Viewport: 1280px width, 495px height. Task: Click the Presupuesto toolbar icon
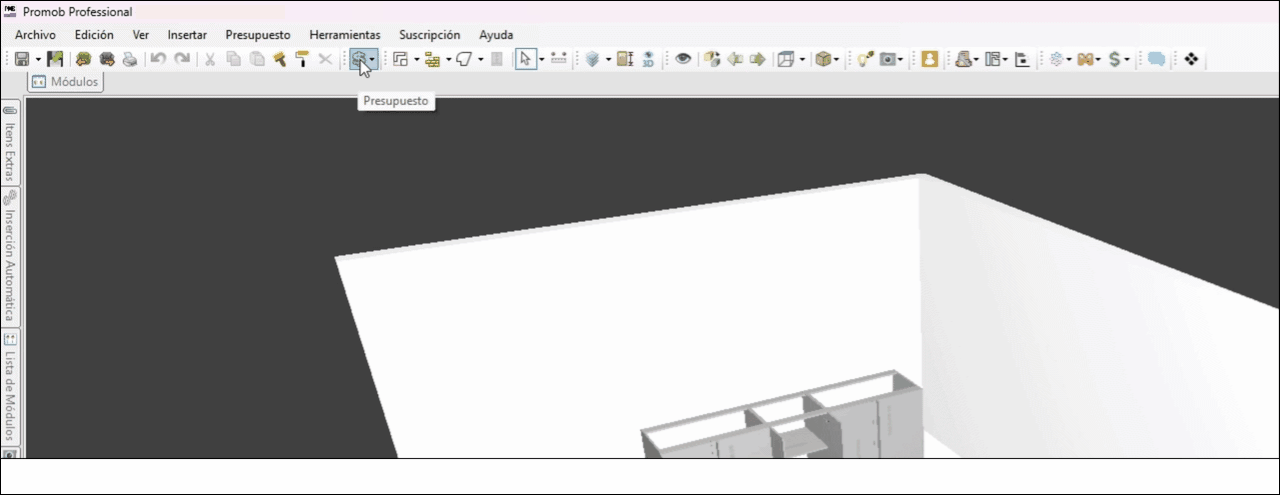pos(359,60)
